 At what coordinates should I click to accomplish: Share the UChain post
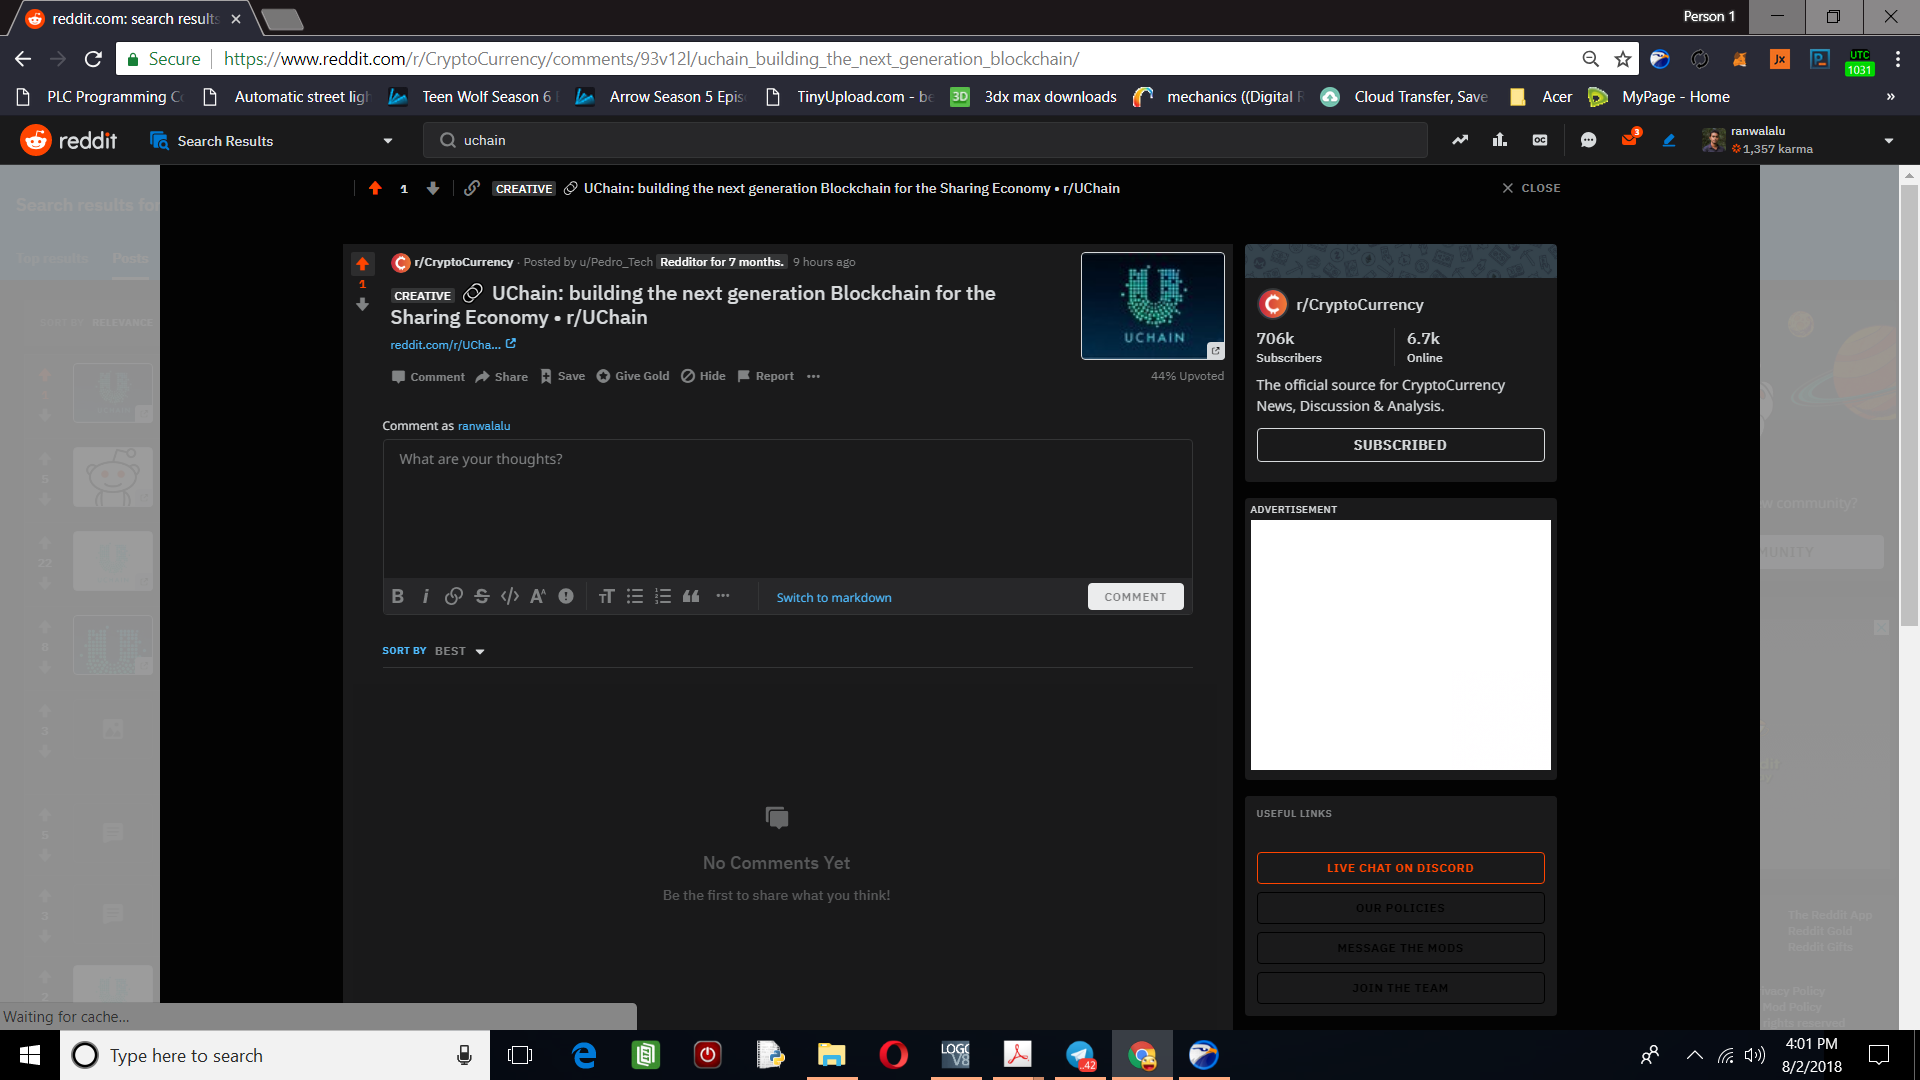[x=502, y=377]
